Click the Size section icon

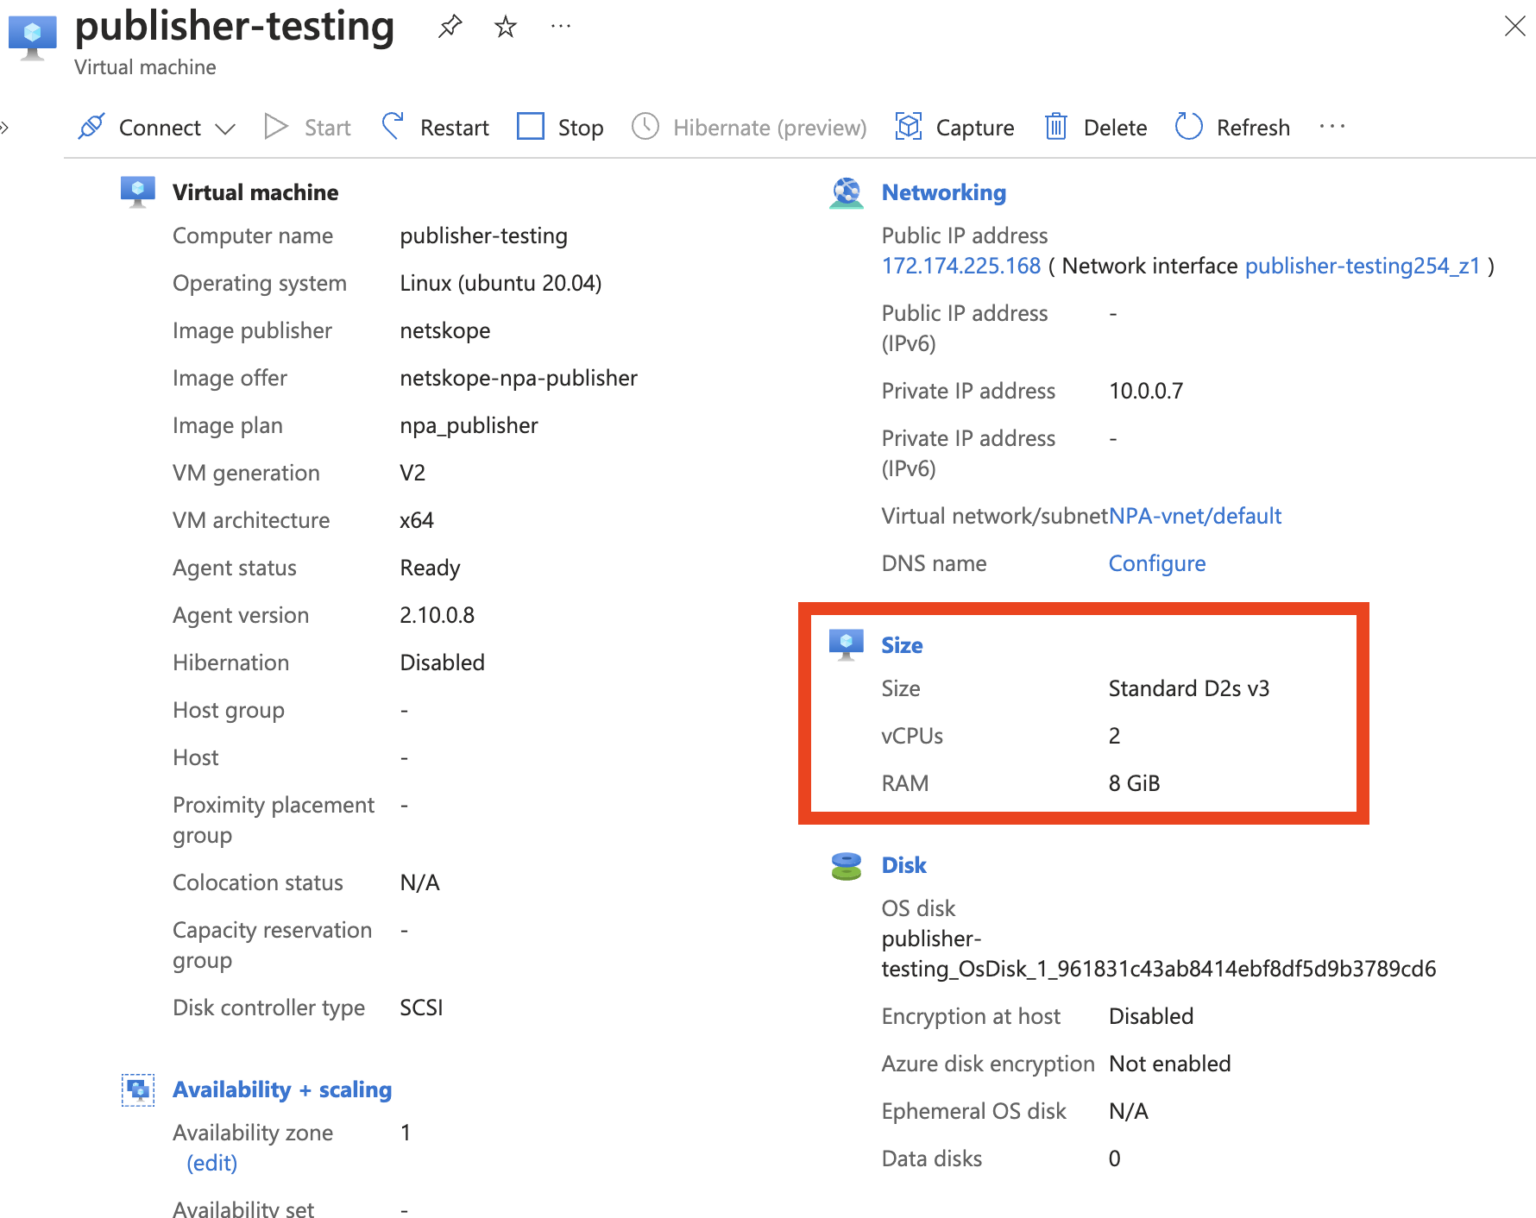(846, 644)
